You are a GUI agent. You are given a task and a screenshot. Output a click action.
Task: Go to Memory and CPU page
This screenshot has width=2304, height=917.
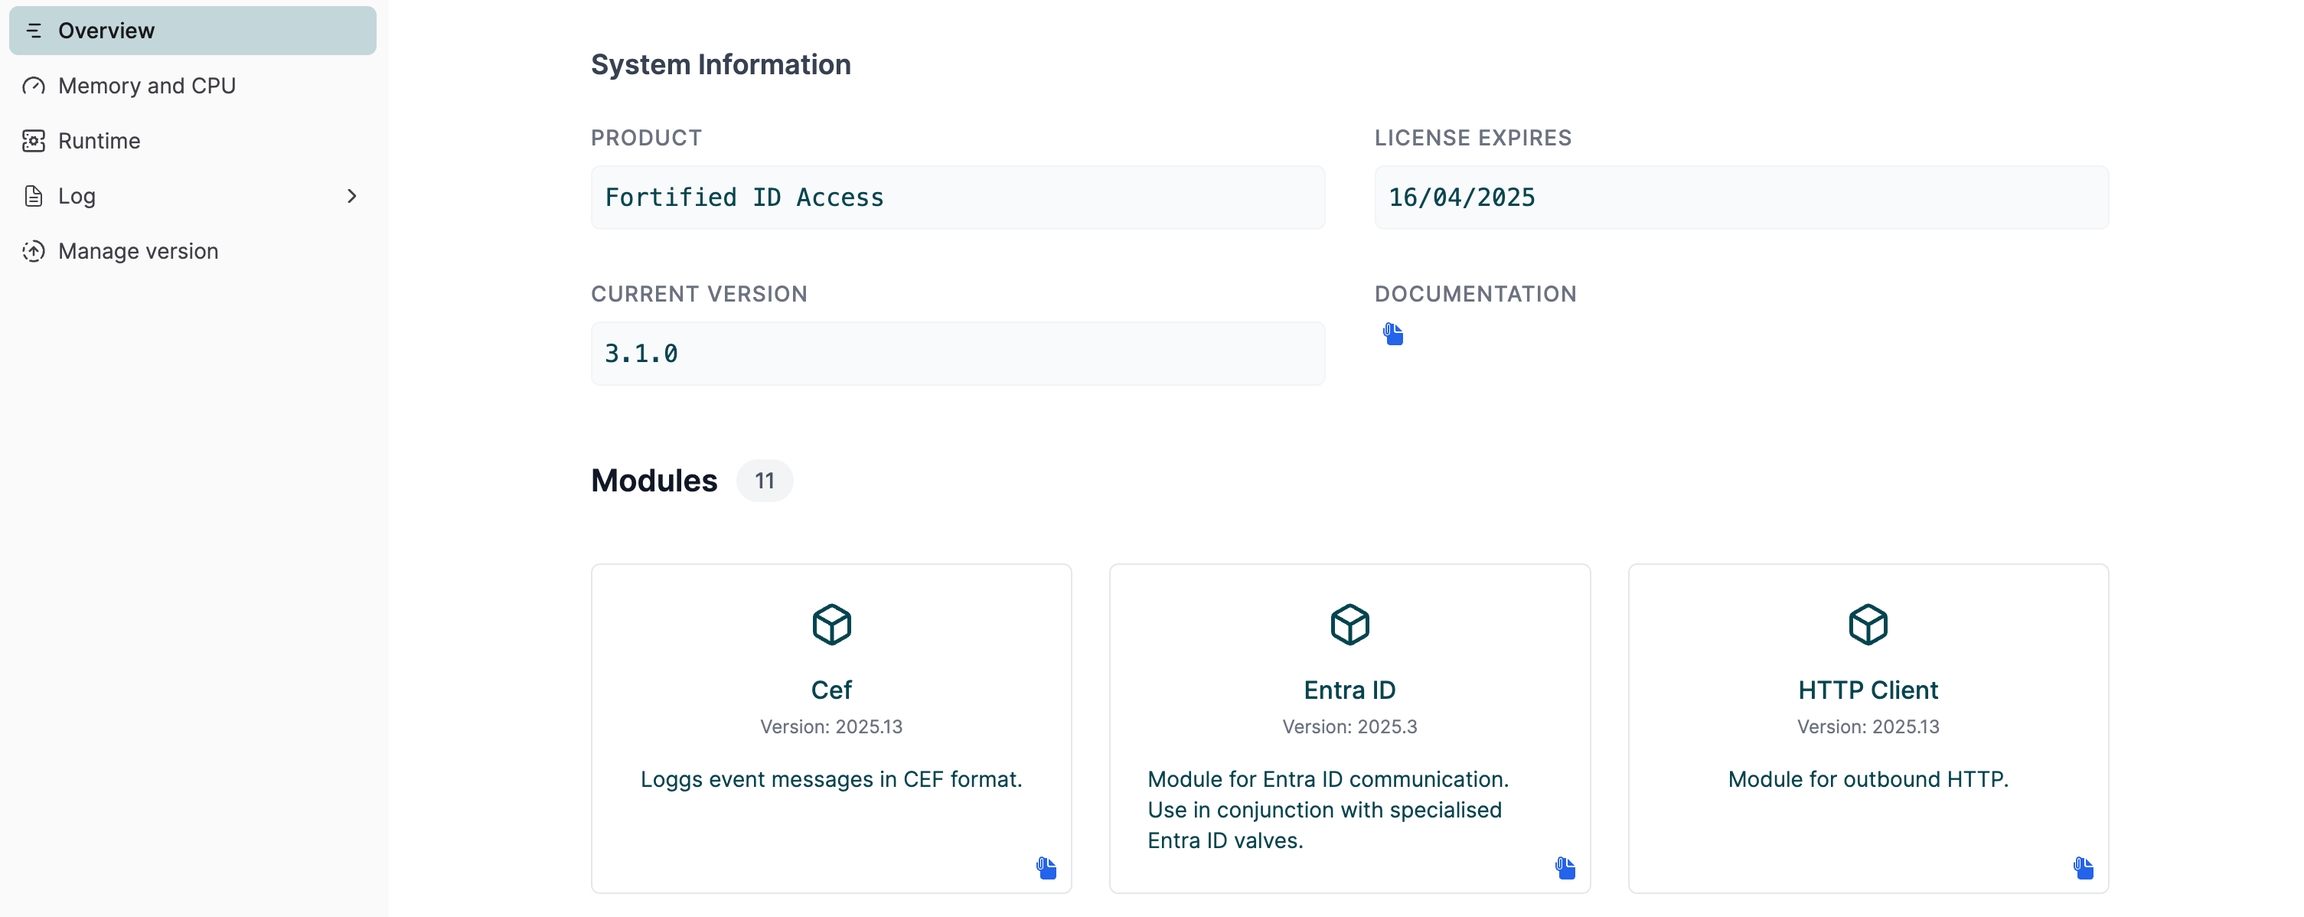(x=146, y=86)
